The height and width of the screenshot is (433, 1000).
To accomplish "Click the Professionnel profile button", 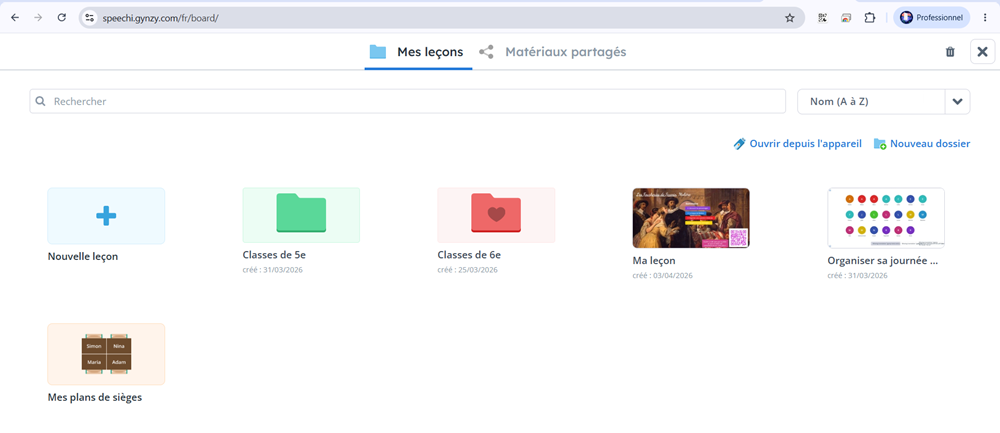I will coord(932,18).
